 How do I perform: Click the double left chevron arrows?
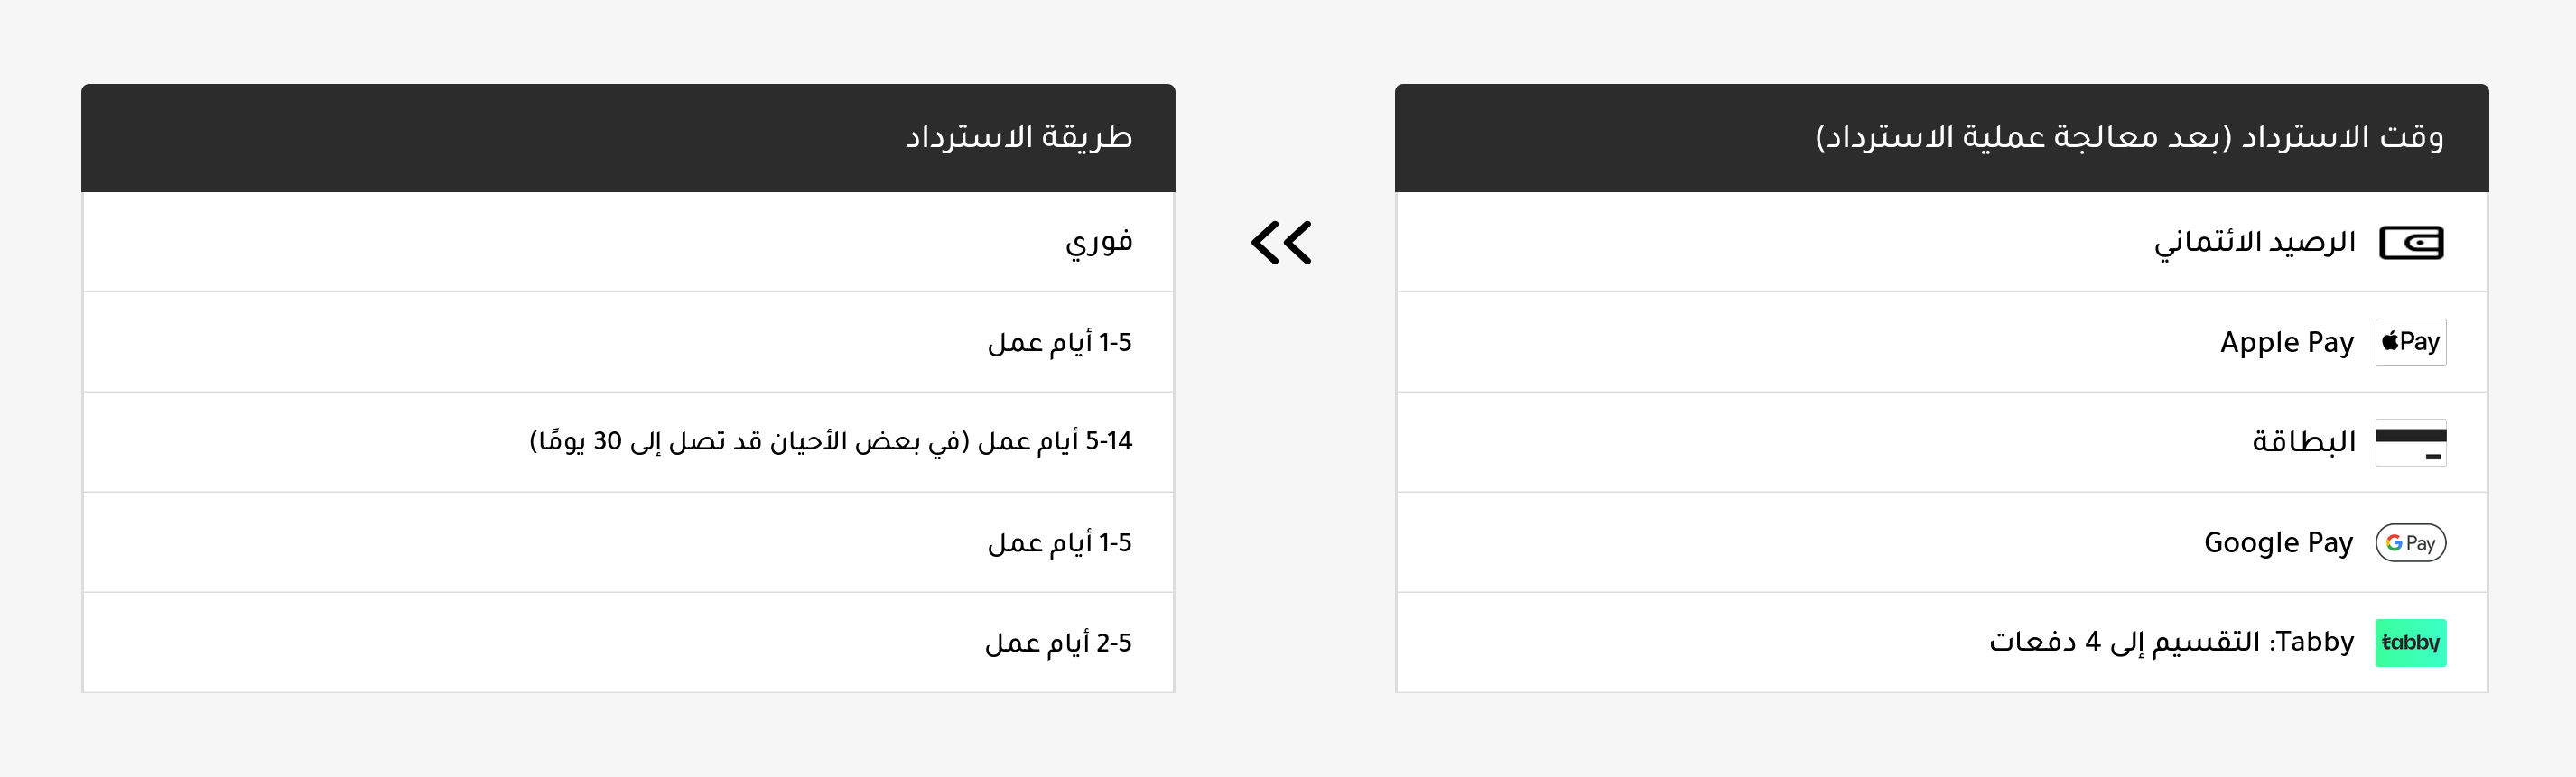(x=1281, y=243)
